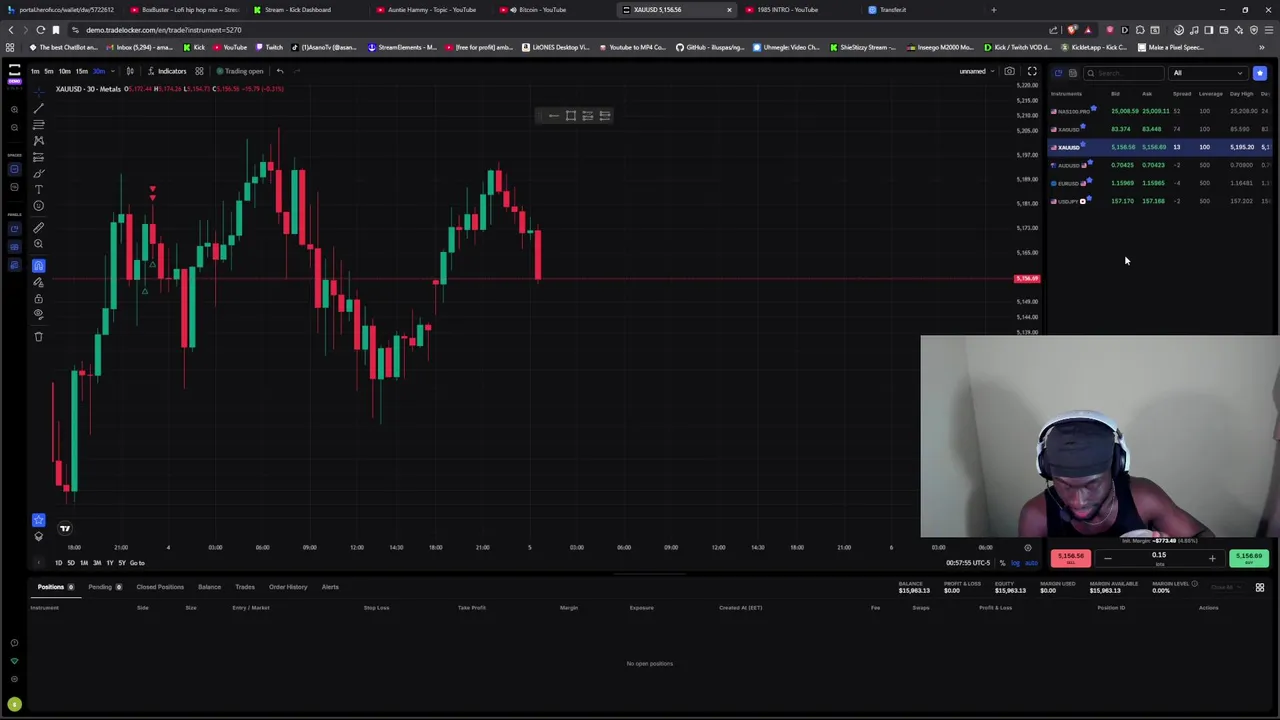Select the 15m timeframe

tap(82, 71)
